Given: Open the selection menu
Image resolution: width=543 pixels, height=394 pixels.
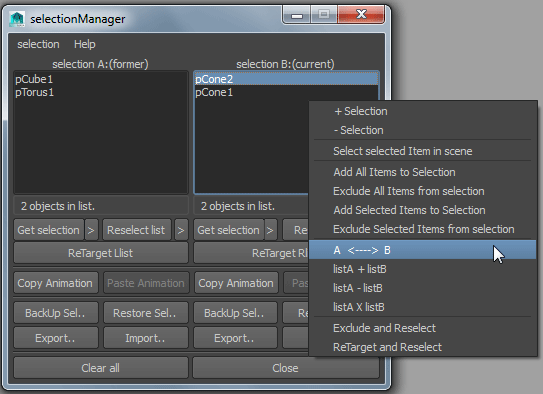Looking at the screenshot, I should [38, 44].
